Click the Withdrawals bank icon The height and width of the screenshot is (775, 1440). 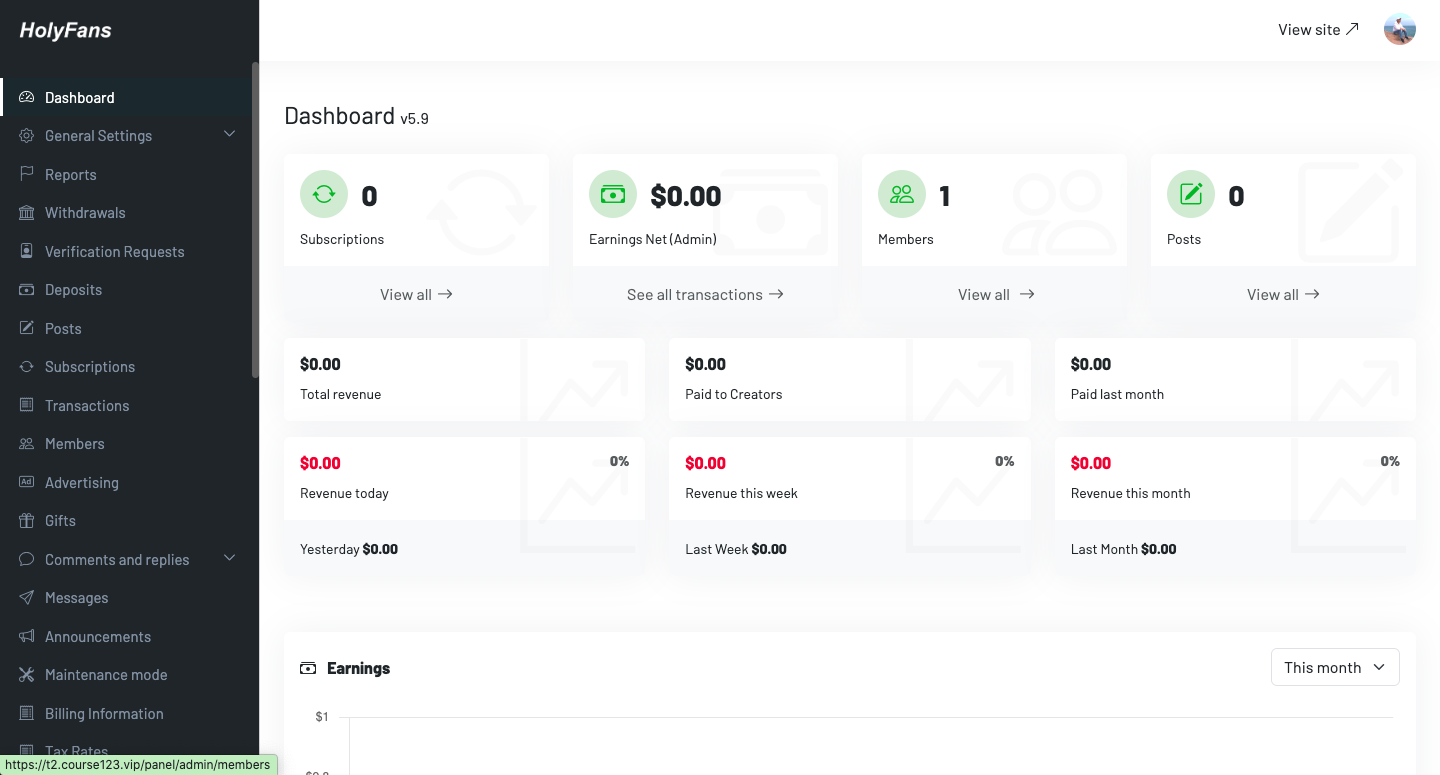coord(27,212)
